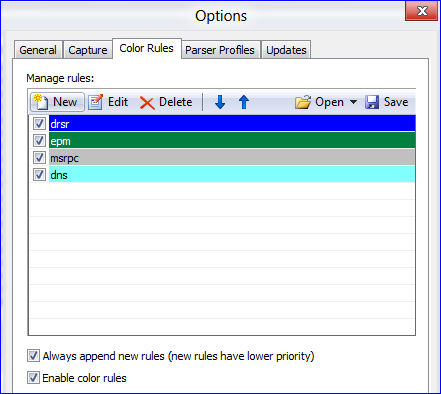Close the Options dialog
The image size is (441, 394).
(x=422, y=11)
